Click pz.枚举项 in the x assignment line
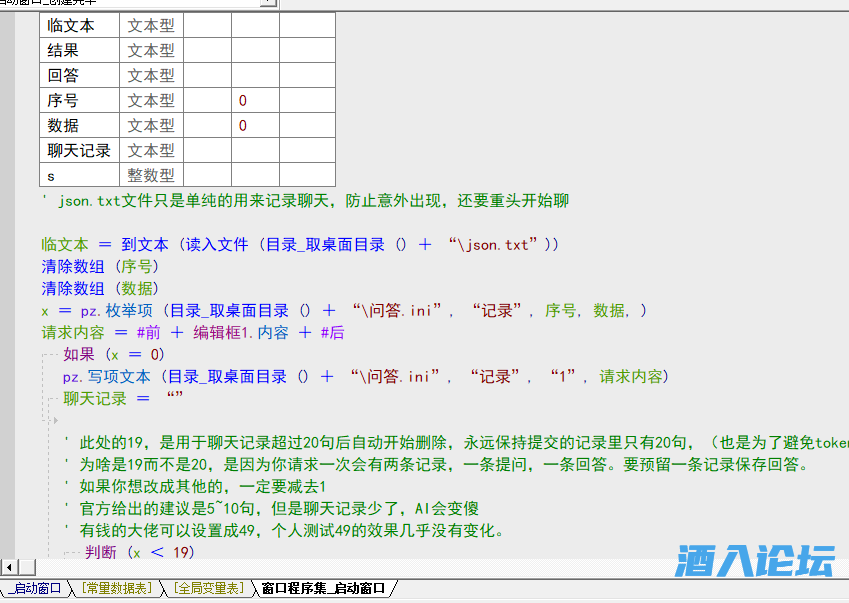Viewport: 849px width, 603px height. tap(116, 311)
